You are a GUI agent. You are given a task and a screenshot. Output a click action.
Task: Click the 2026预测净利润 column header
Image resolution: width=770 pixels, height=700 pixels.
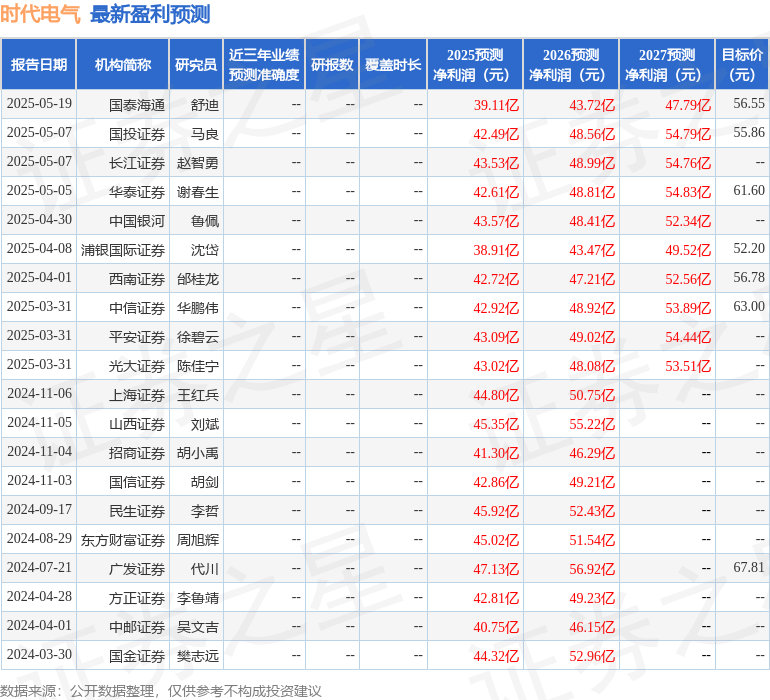click(571, 65)
